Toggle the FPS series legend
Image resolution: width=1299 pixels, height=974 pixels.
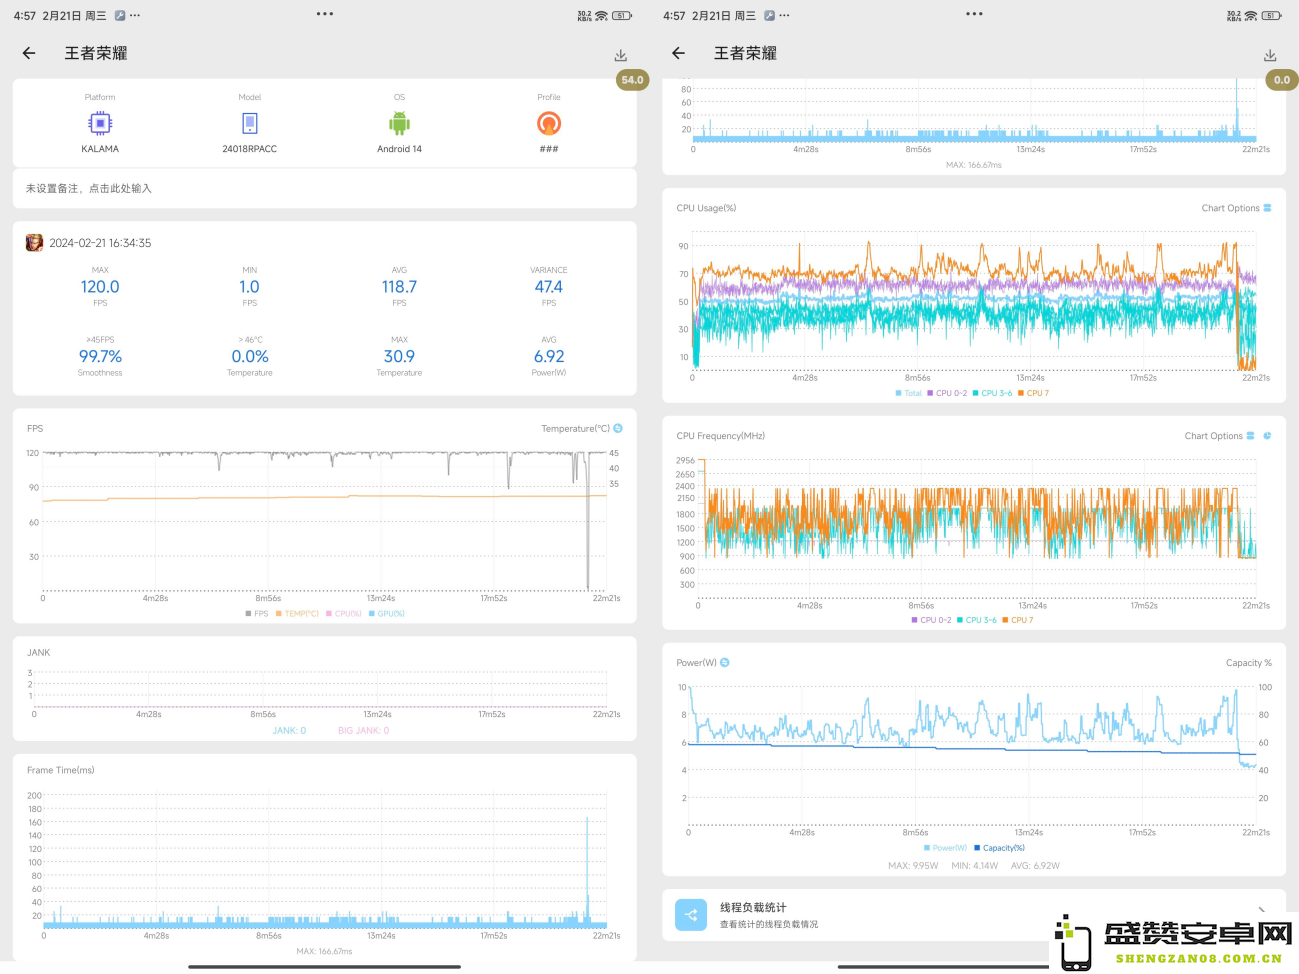pyautogui.click(x=257, y=614)
